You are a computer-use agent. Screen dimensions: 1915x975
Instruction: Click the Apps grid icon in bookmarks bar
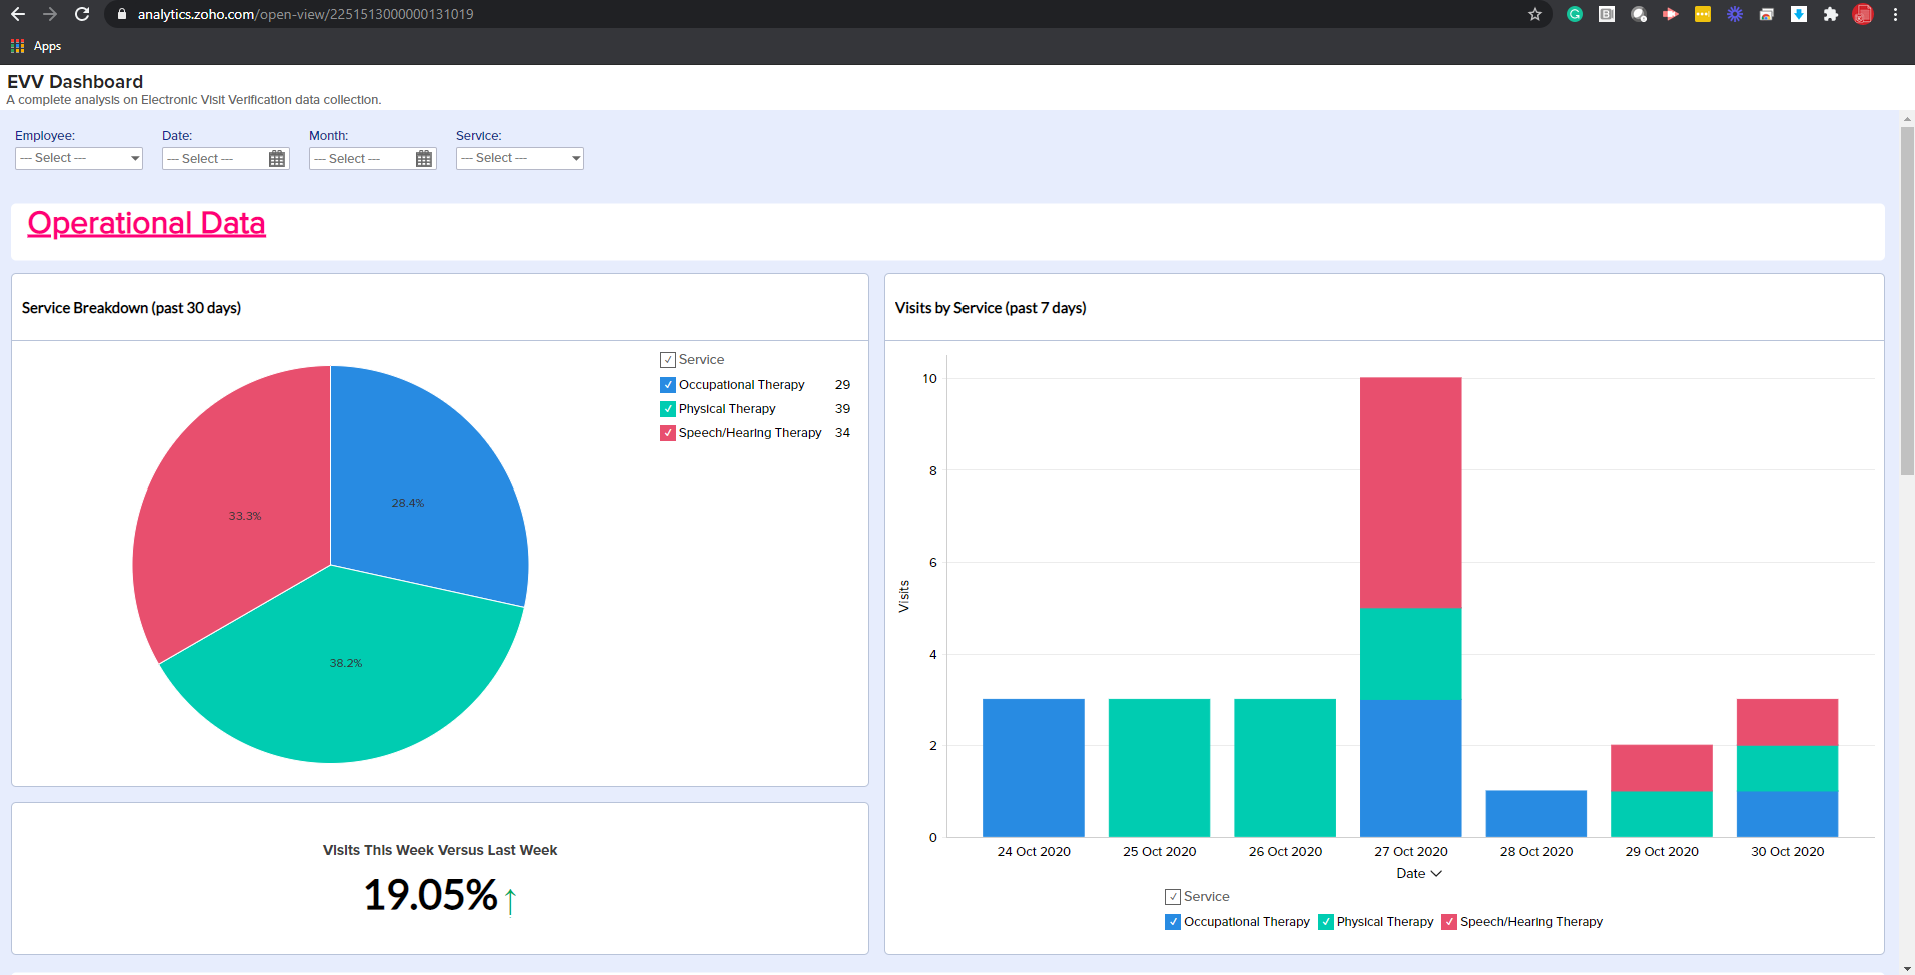[17, 46]
